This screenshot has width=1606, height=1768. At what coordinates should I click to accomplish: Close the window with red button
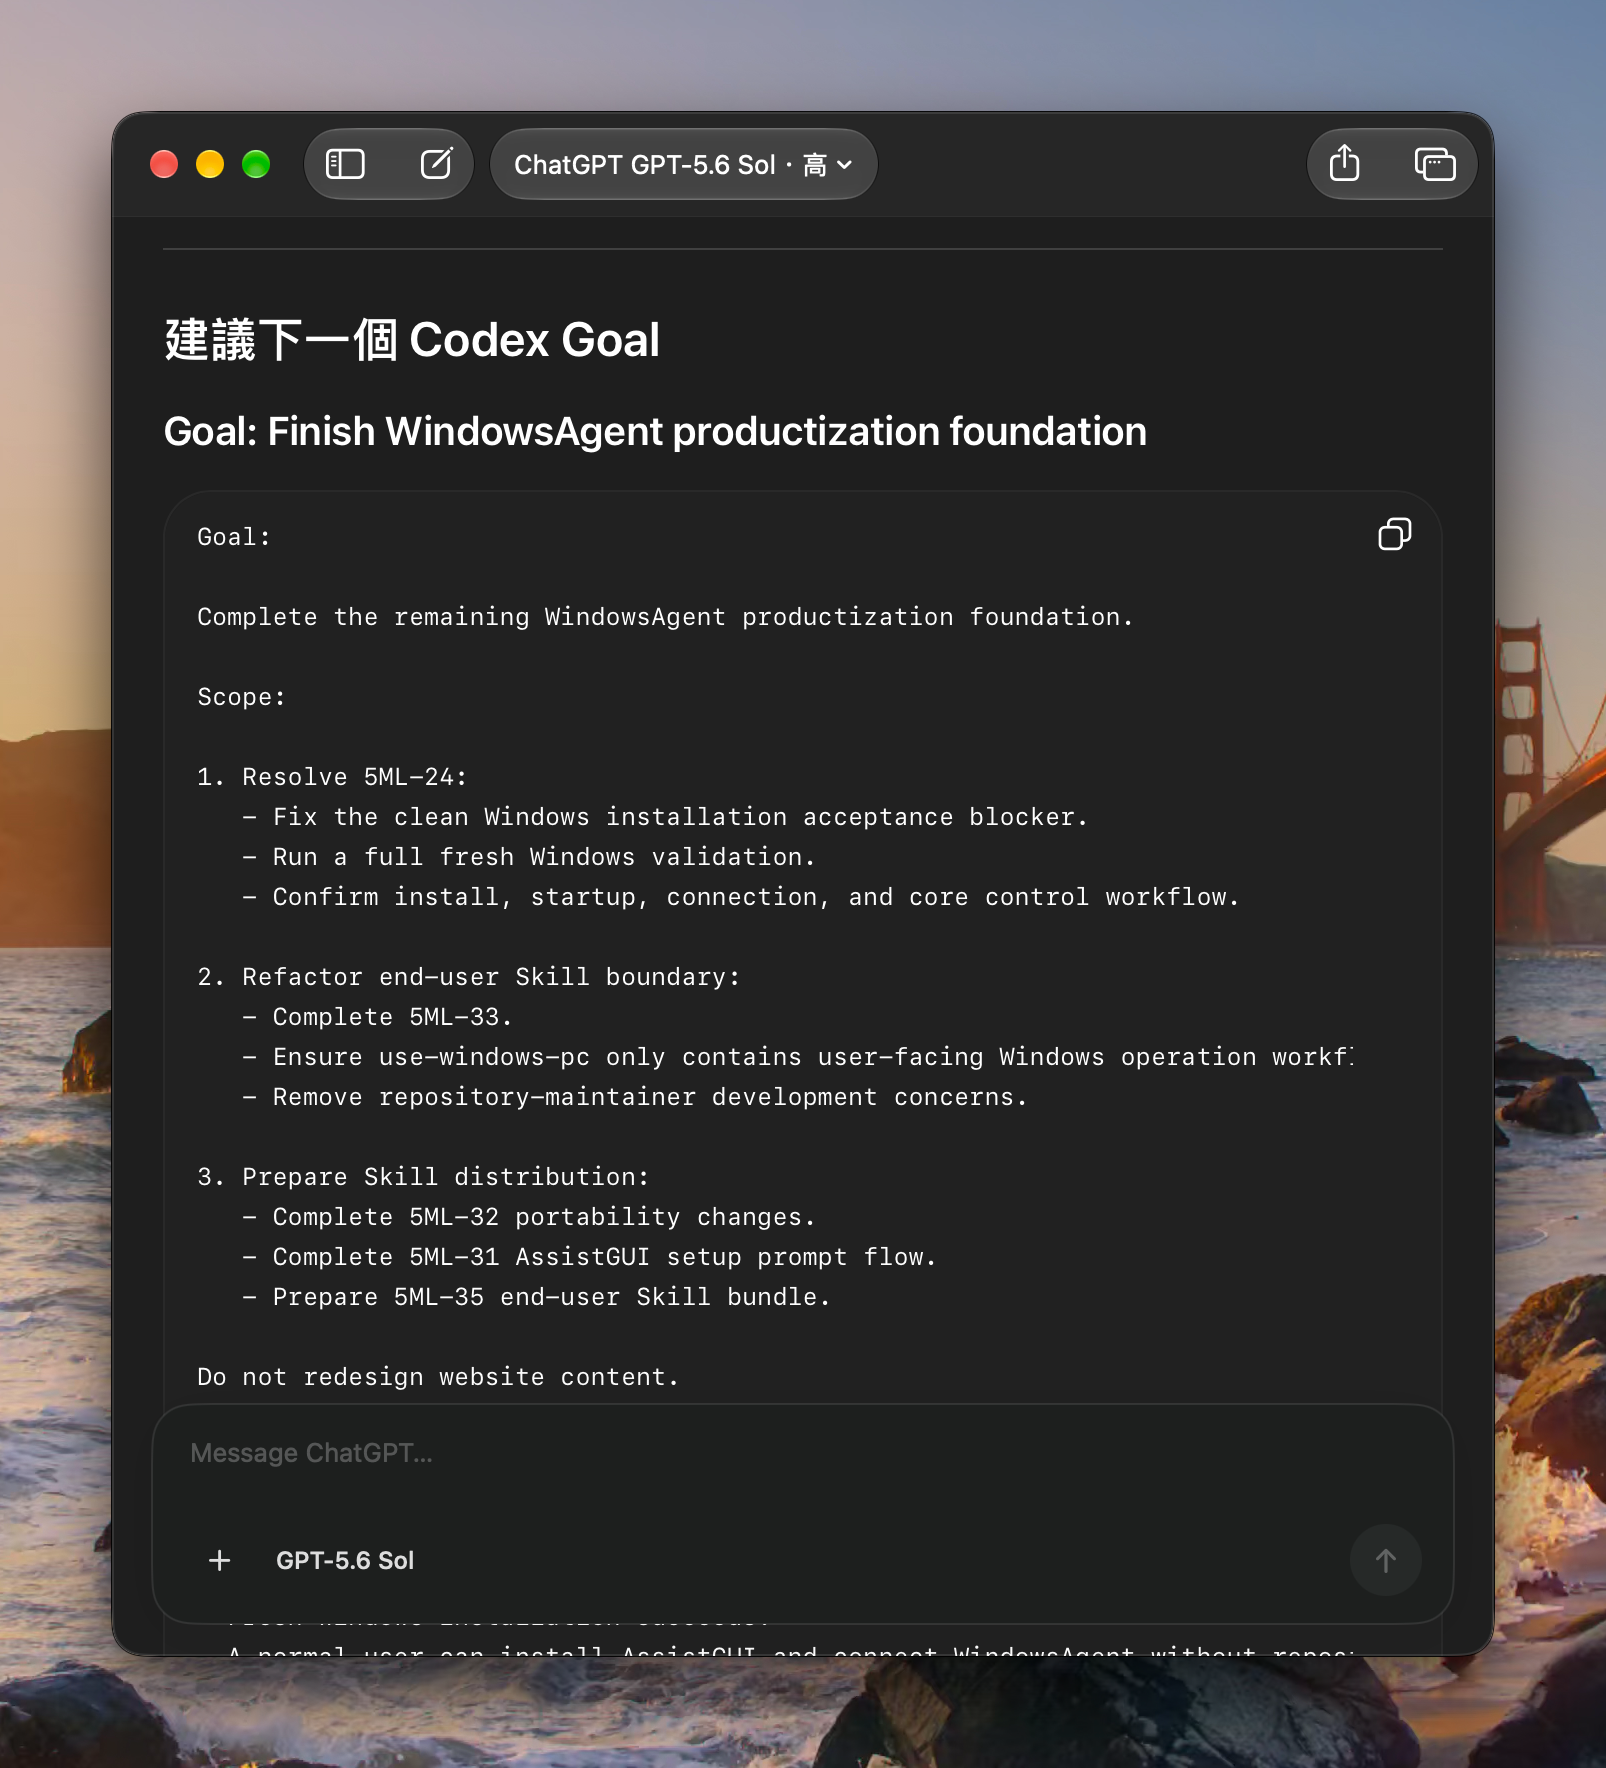[164, 164]
